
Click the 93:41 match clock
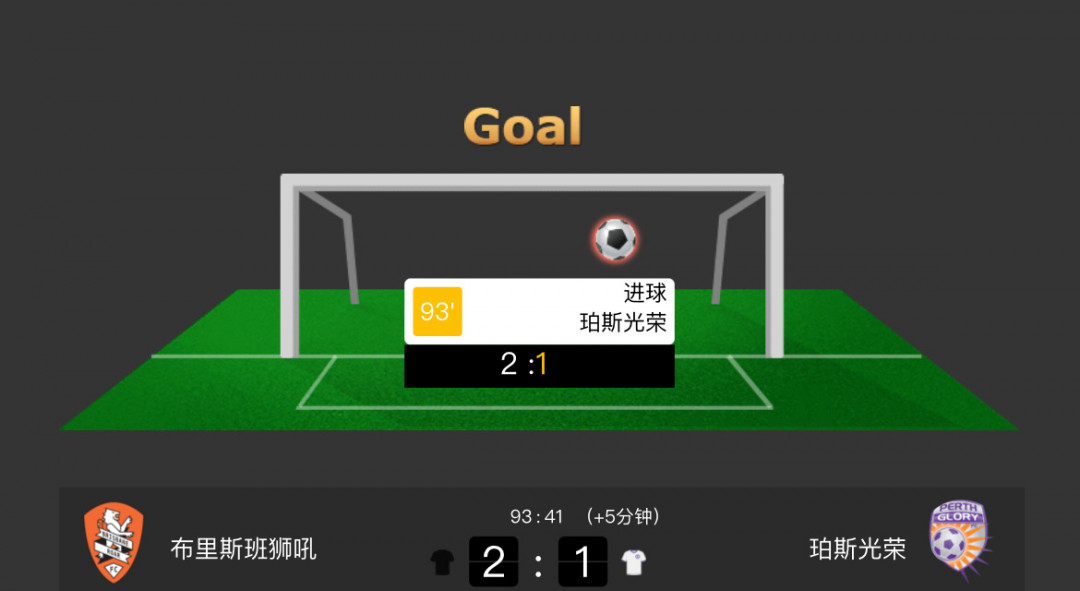point(537,517)
